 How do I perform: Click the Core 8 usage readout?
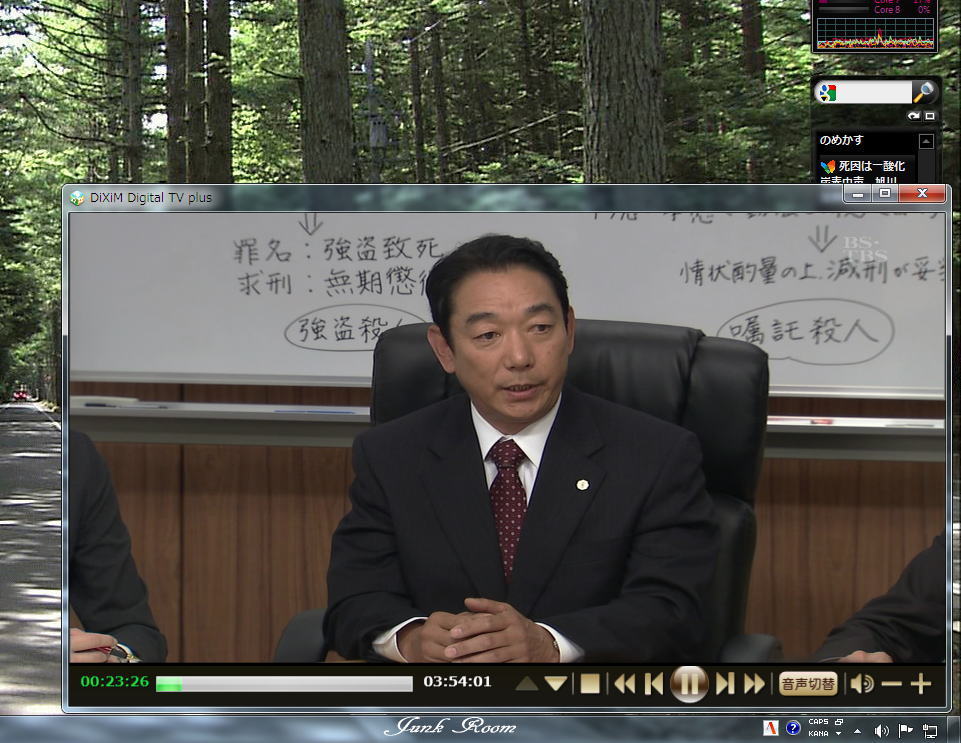(902, 9)
